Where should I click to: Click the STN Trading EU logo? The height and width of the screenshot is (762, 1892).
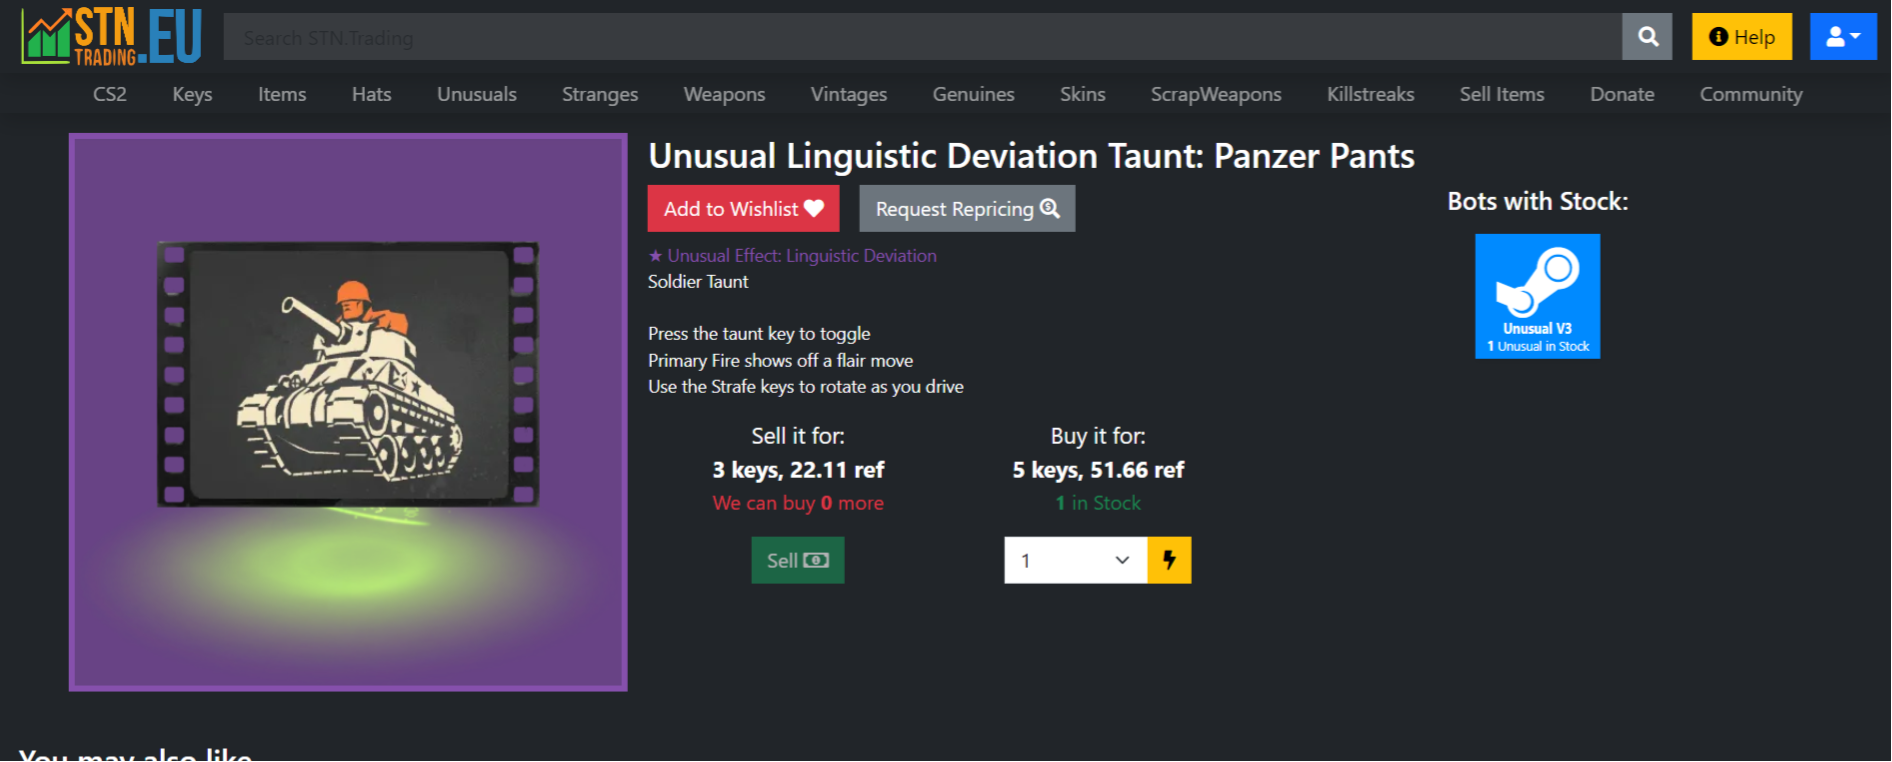point(112,37)
